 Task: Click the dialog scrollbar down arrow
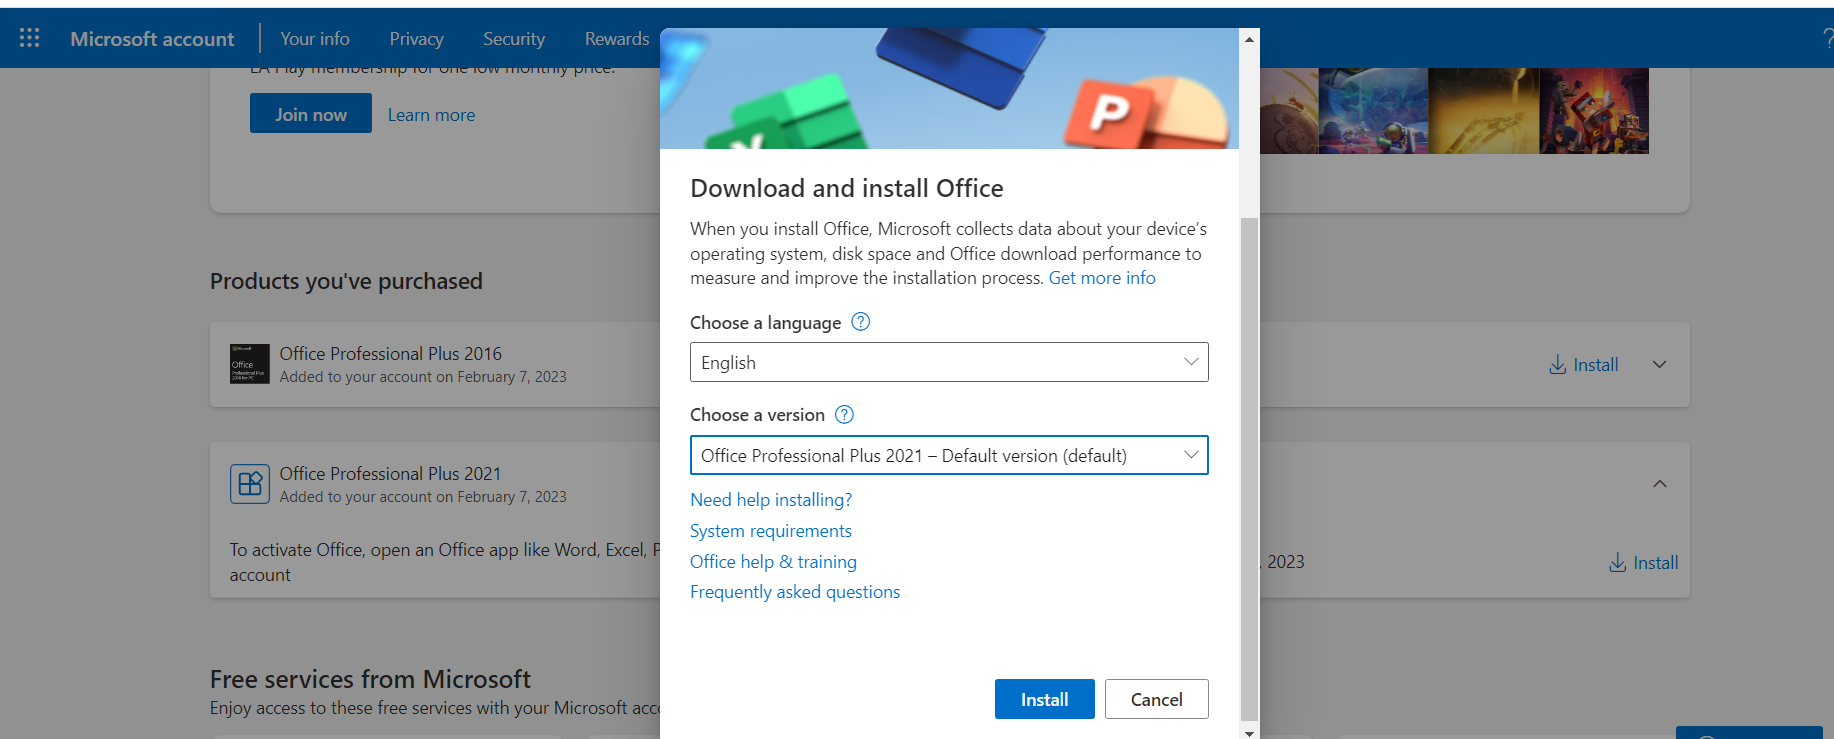pos(1249,732)
